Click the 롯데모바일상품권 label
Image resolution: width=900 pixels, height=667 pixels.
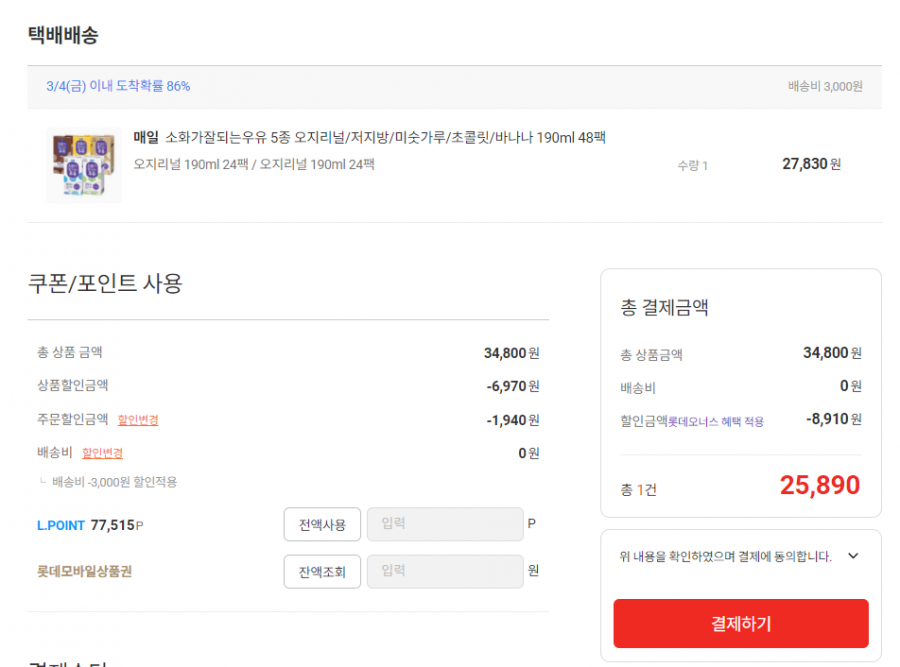click(84, 571)
